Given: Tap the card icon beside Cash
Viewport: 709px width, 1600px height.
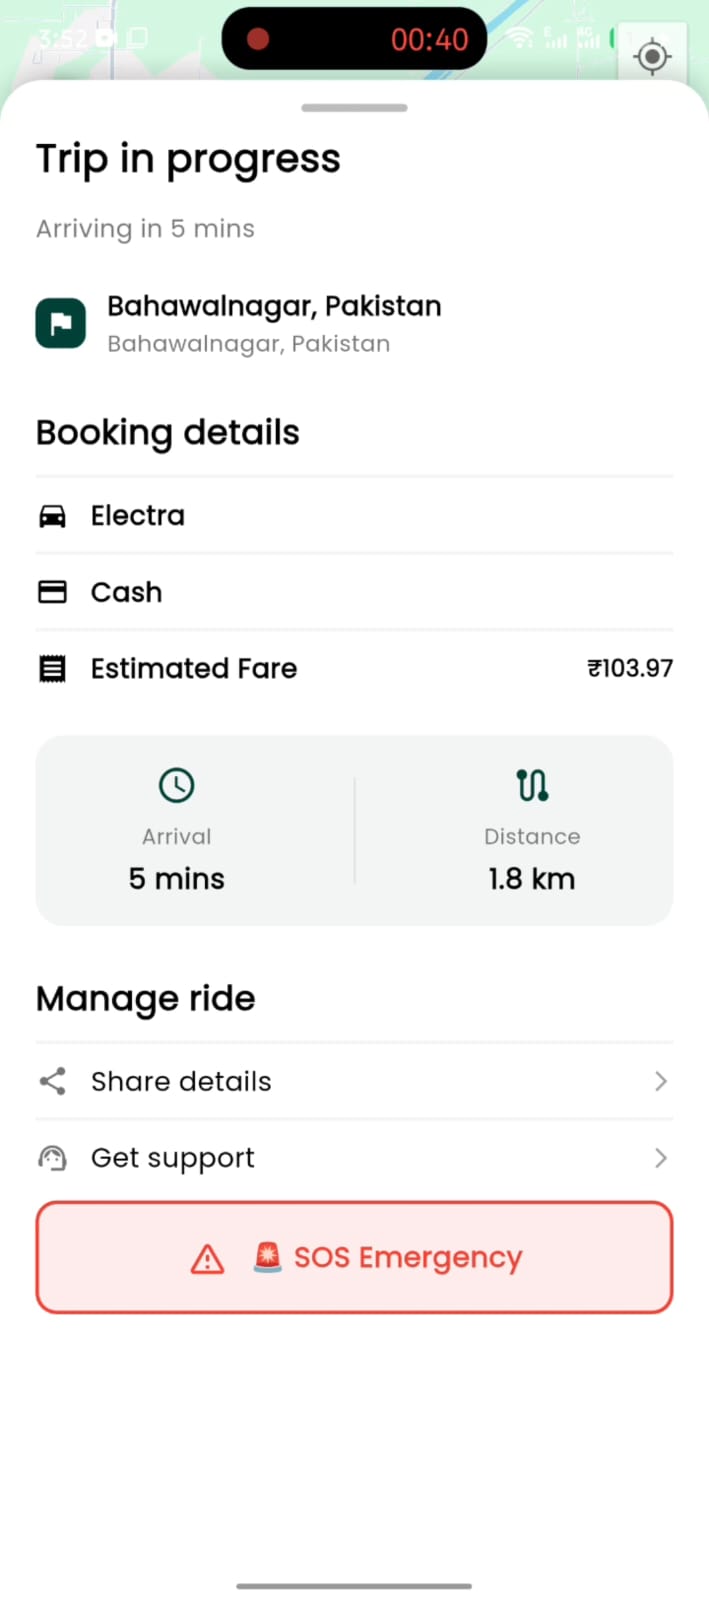Looking at the screenshot, I should 52,592.
